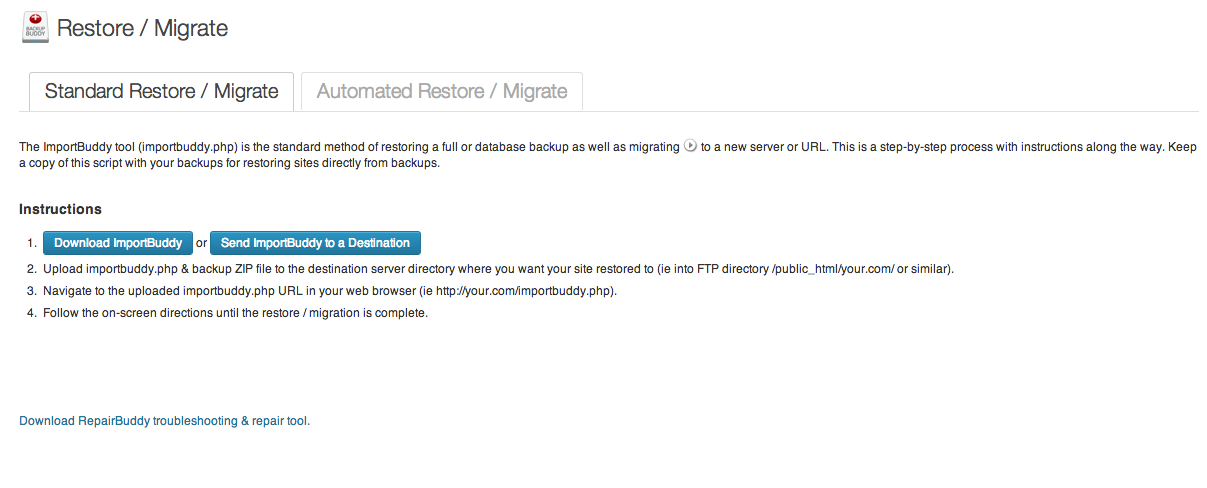Click the BackupBuddy logo icon

[x=36, y=27]
